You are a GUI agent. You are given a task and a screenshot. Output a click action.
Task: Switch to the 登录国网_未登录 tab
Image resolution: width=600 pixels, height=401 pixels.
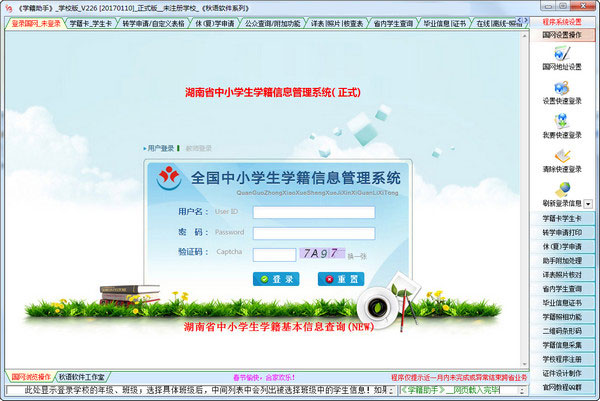pos(36,23)
